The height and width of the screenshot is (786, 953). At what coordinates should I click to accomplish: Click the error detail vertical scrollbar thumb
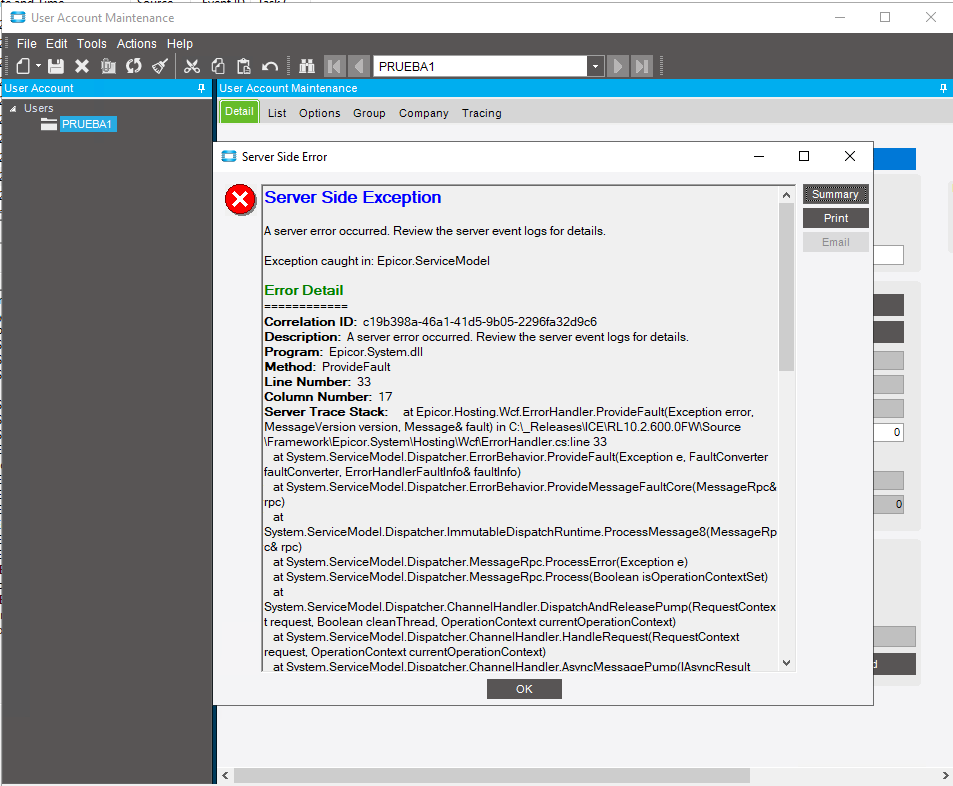pyautogui.click(x=786, y=286)
